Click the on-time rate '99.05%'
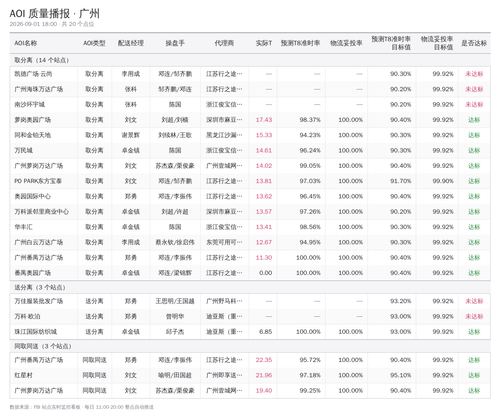 click(x=310, y=166)
